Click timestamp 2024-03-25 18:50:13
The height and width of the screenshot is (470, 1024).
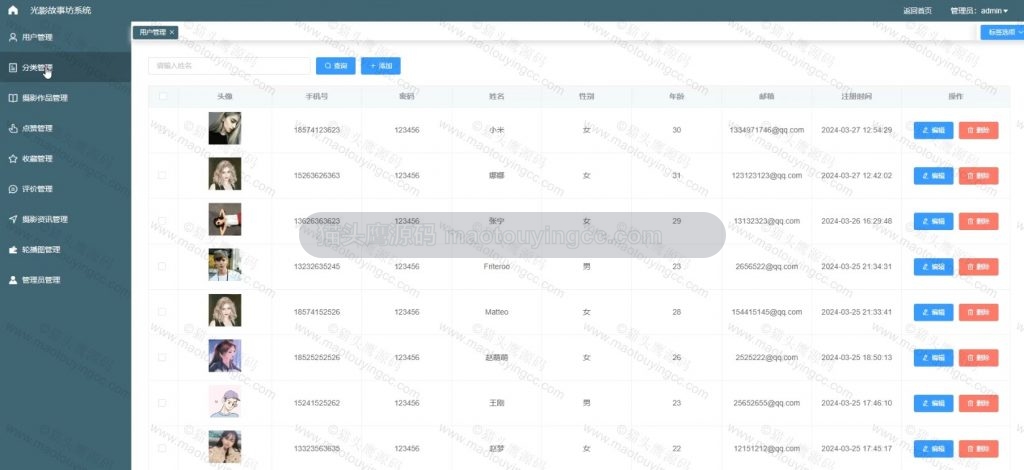tap(856, 358)
